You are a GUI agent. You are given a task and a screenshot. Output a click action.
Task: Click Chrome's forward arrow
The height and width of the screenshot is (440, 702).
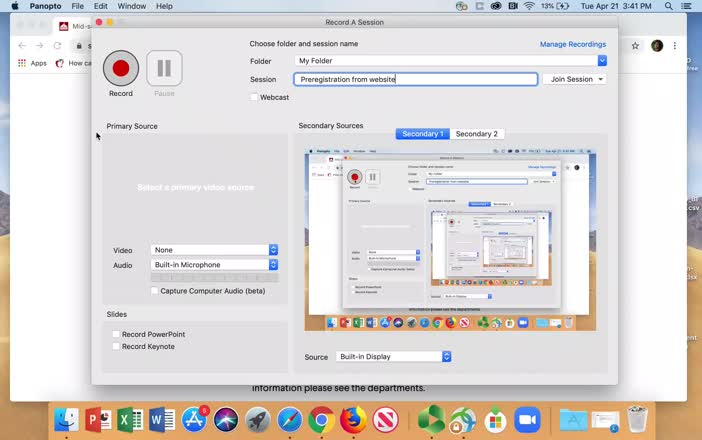39,46
